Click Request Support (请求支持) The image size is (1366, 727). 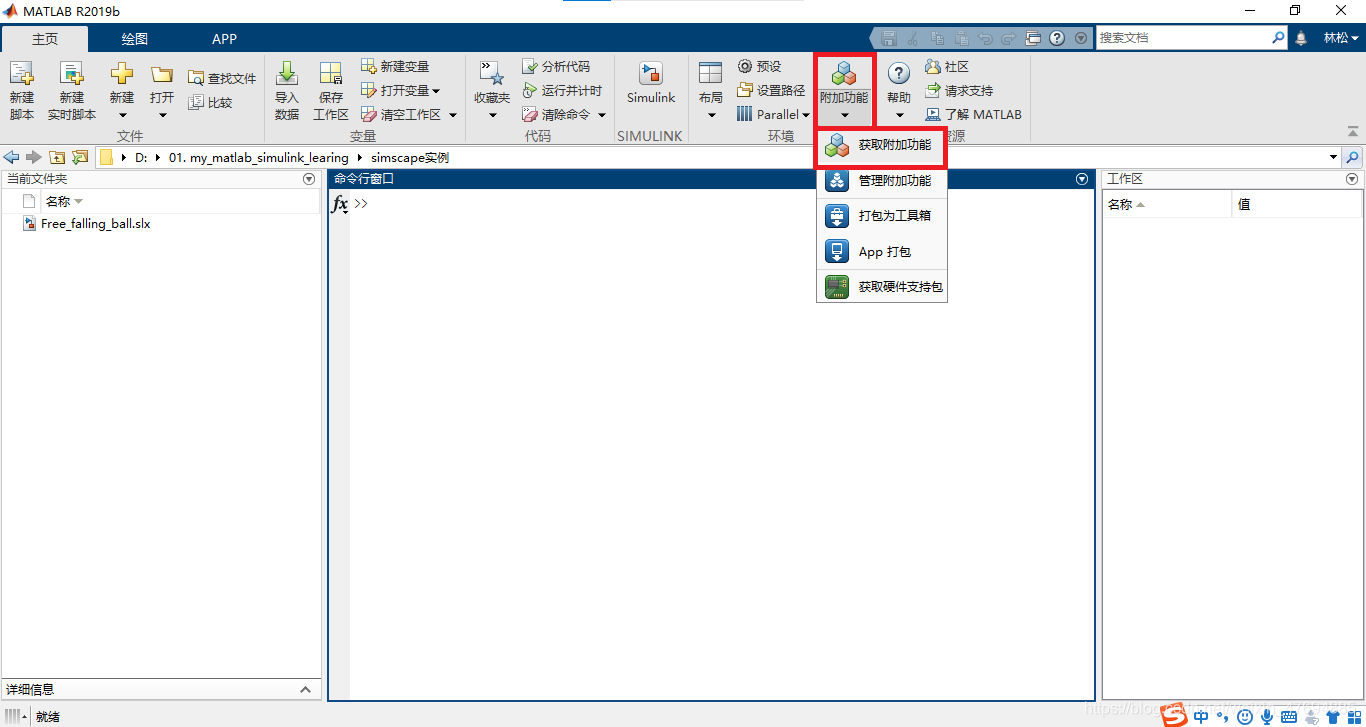coord(959,90)
